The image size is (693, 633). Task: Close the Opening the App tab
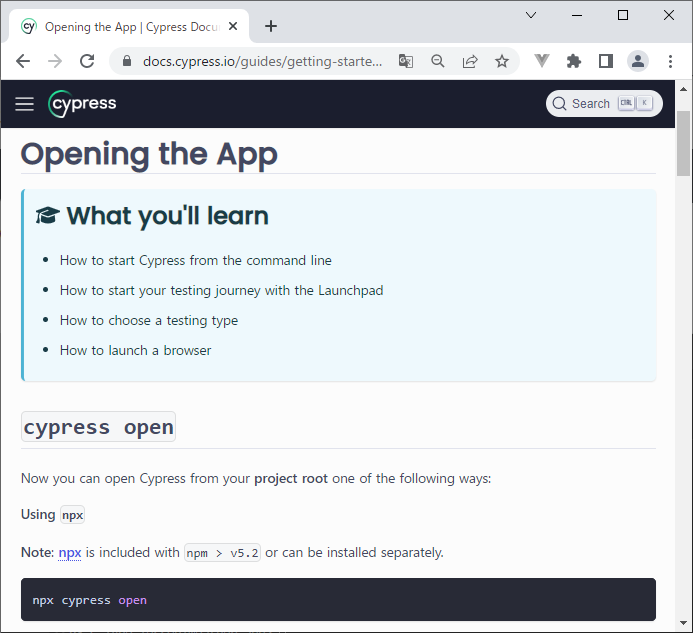pos(233,27)
